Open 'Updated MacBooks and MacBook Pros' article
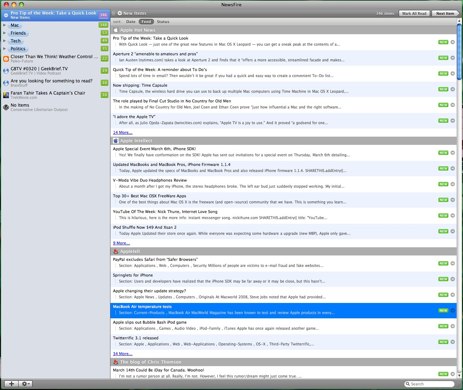Screen dimensions: 463x390 (x=283, y=168)
